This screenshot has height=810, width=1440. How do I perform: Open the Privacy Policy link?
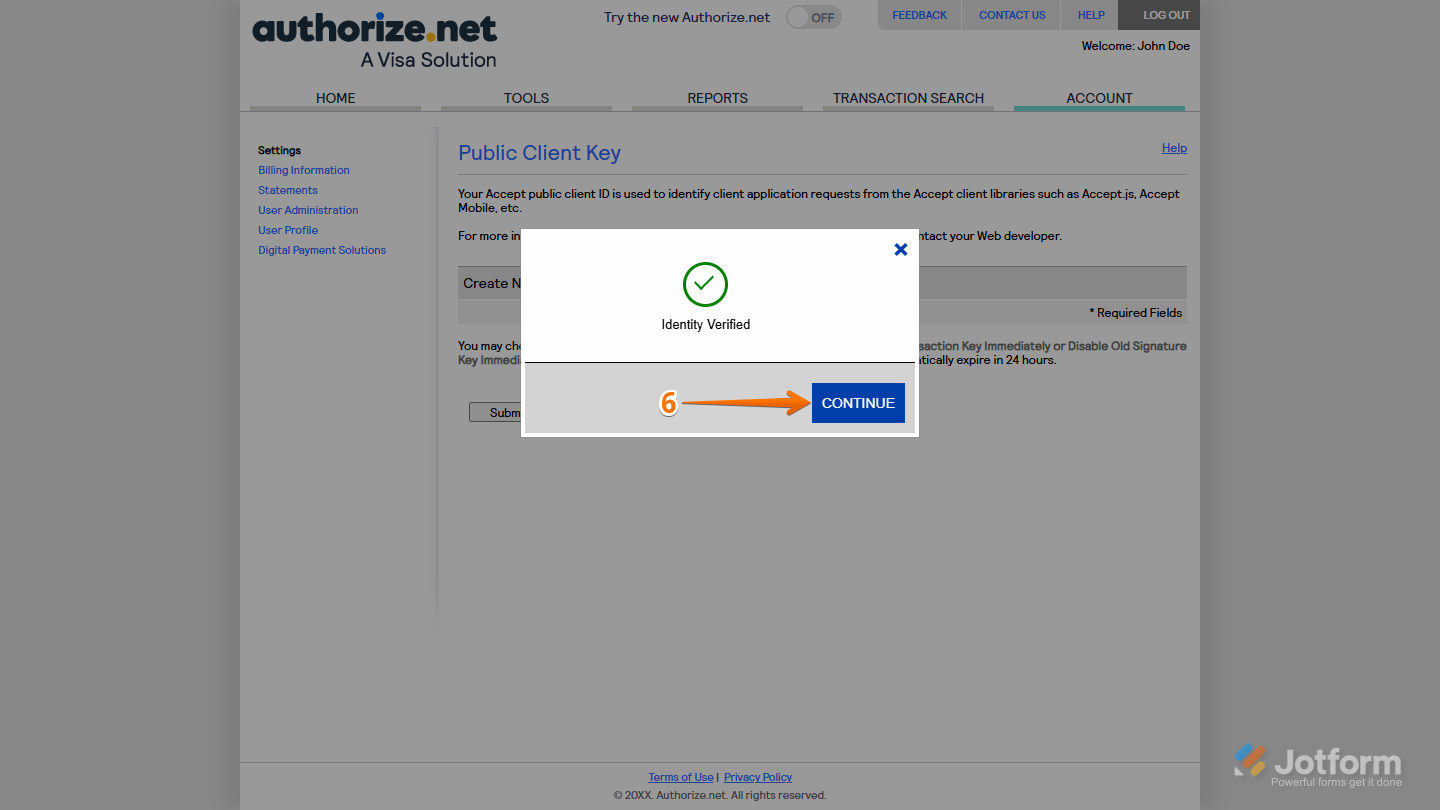(x=757, y=777)
